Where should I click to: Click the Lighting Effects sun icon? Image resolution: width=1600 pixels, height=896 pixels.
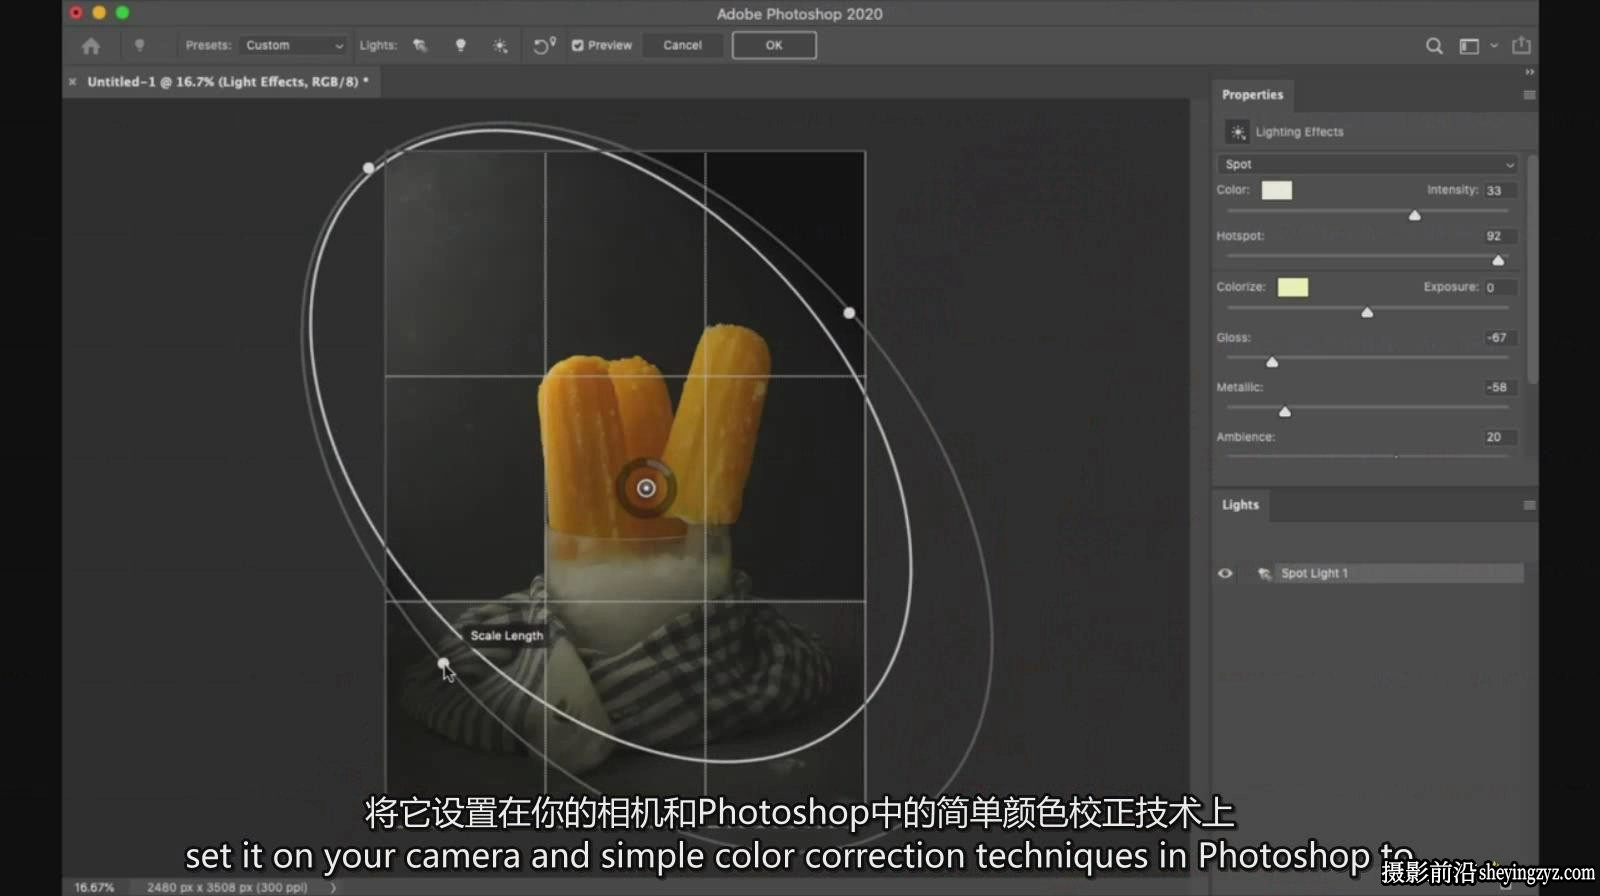click(x=1238, y=132)
